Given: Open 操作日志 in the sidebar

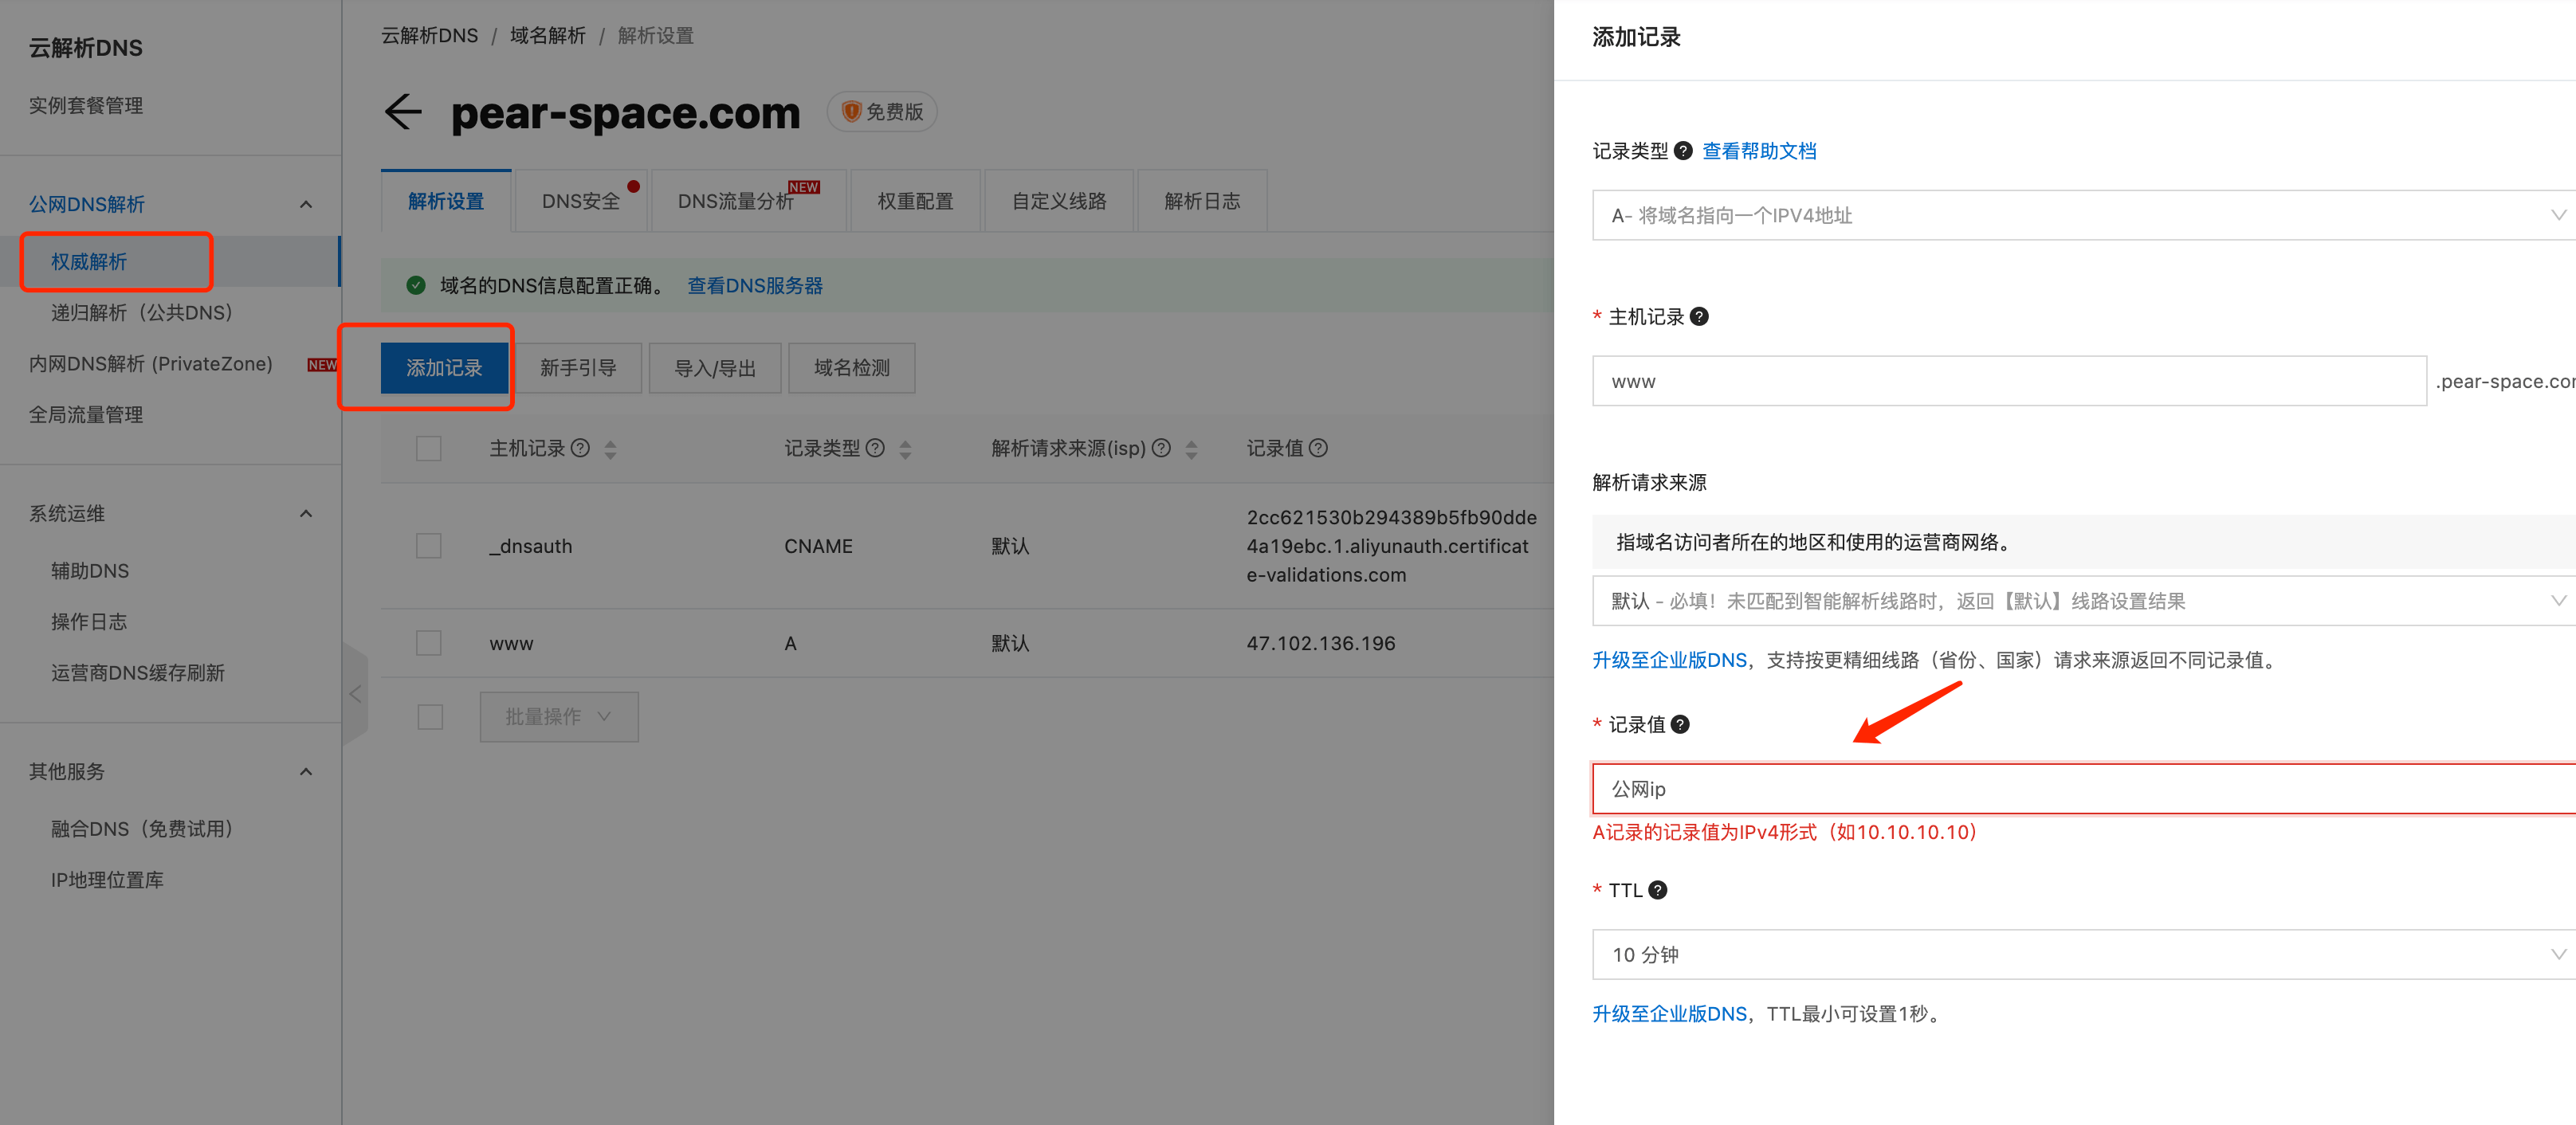Looking at the screenshot, I should [89, 622].
